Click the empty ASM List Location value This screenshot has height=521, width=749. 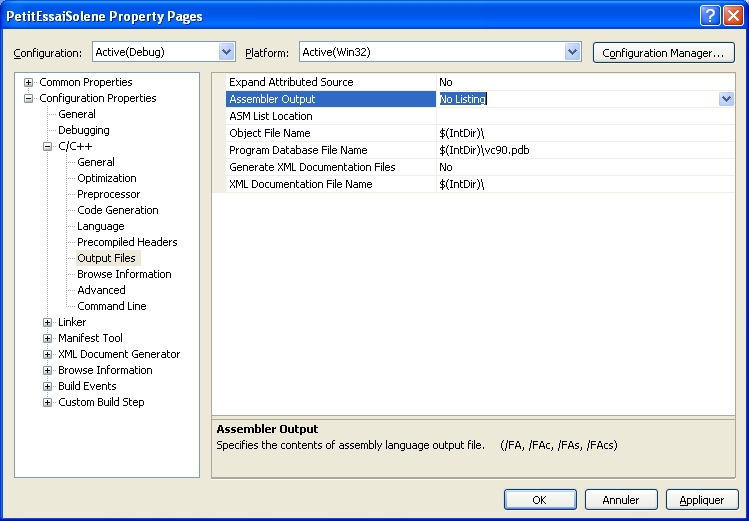coord(586,116)
